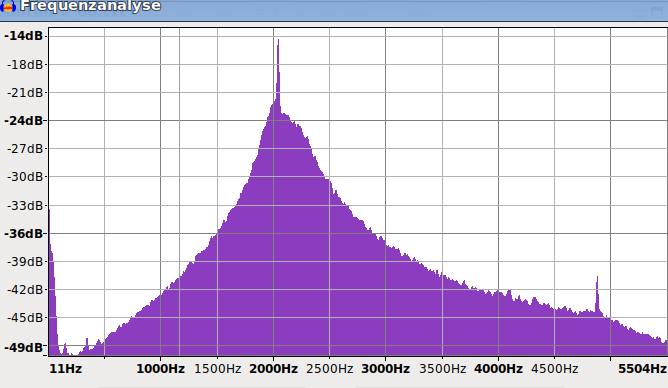
Task: Click the 3000Hz frequency axis label
Action: pyautogui.click(x=386, y=369)
